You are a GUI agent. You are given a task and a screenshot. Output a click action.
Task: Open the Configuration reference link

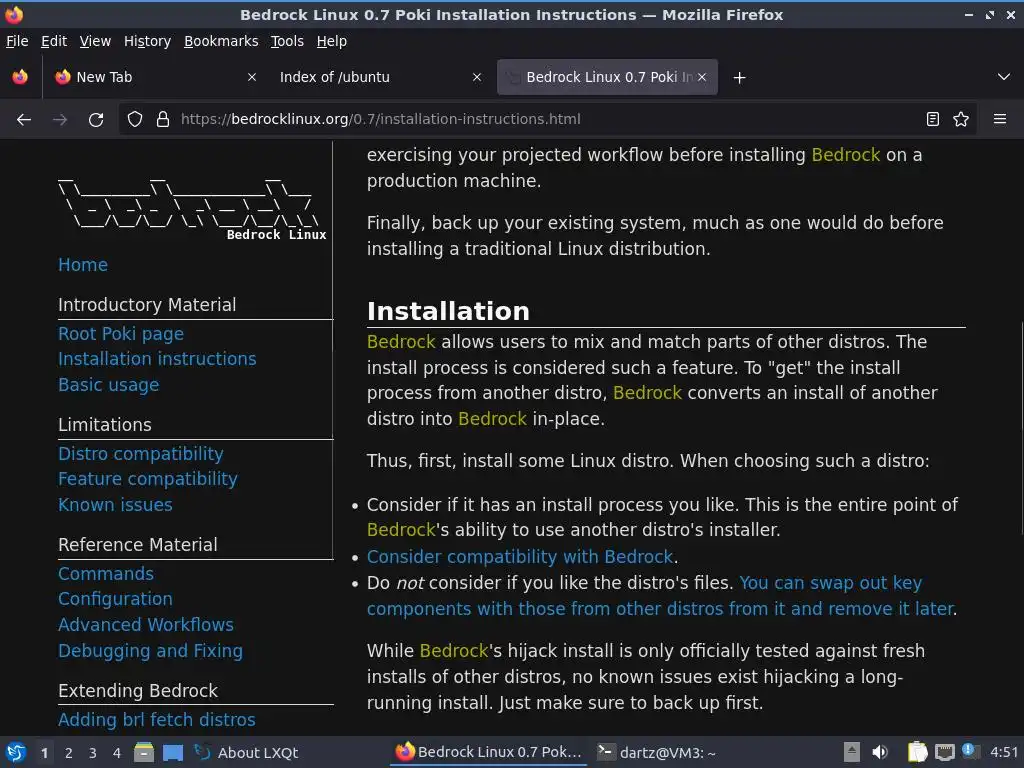[x=116, y=600]
